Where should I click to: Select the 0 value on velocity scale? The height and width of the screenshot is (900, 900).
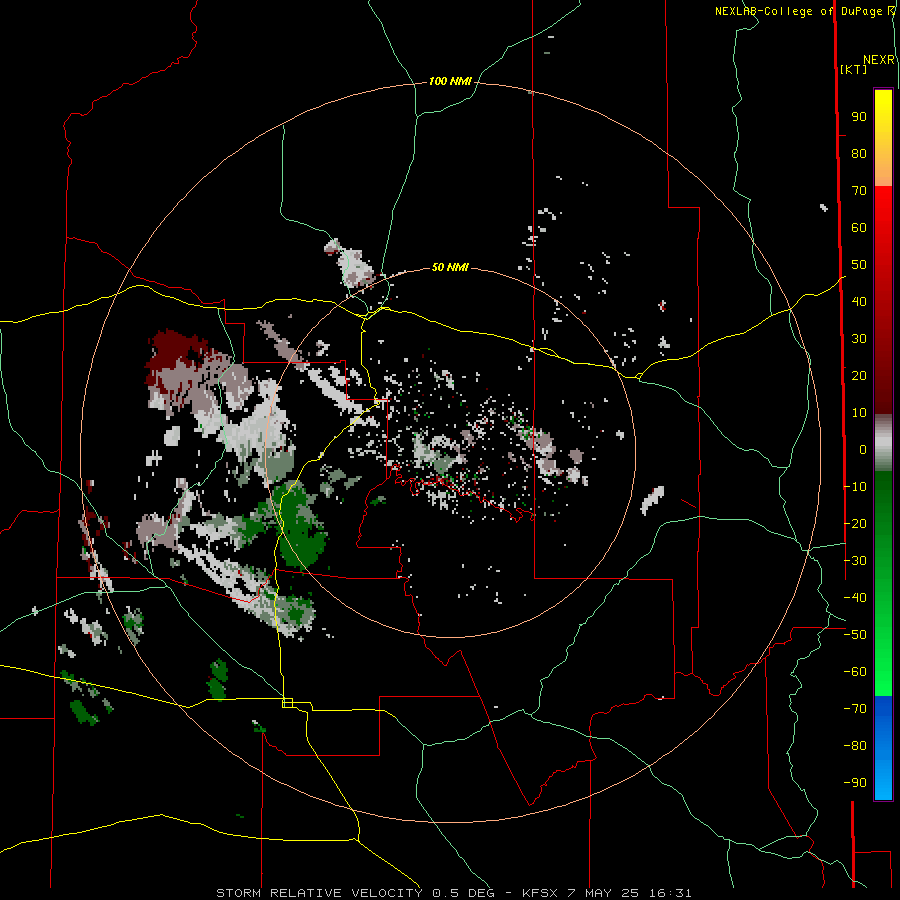[863, 450]
